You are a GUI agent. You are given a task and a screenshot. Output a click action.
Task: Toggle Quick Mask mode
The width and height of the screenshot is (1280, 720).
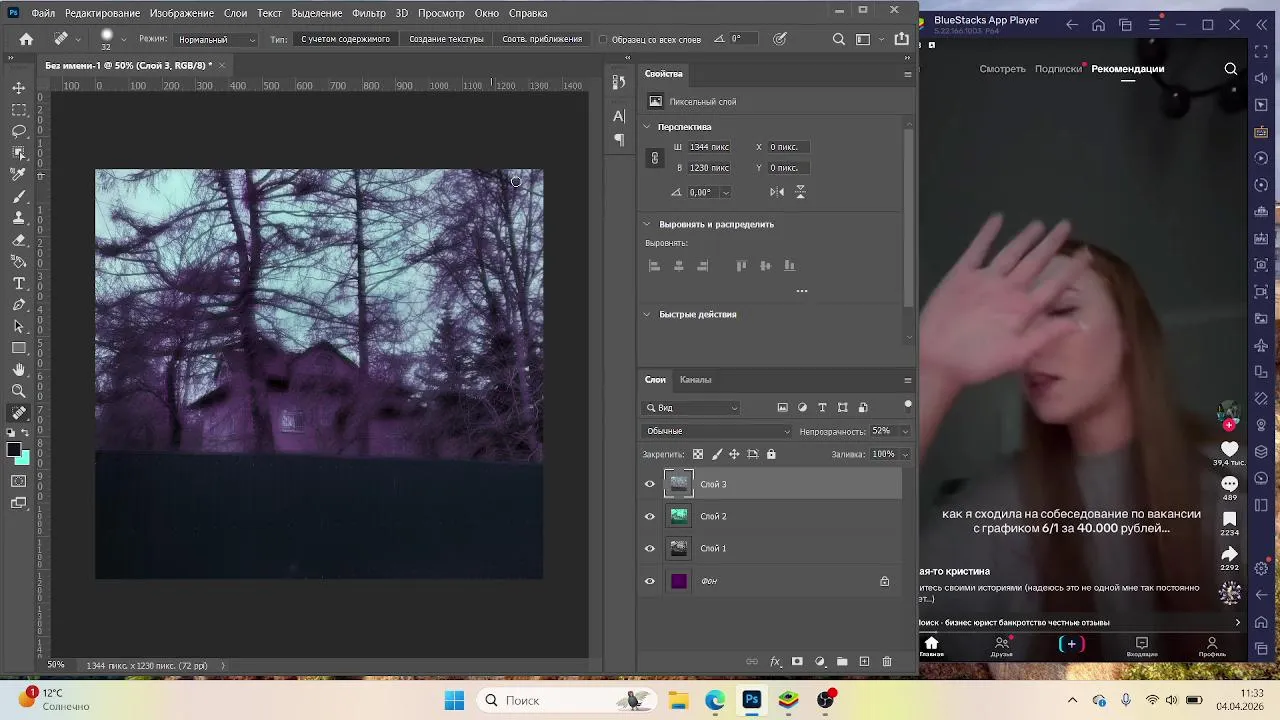(x=19, y=481)
